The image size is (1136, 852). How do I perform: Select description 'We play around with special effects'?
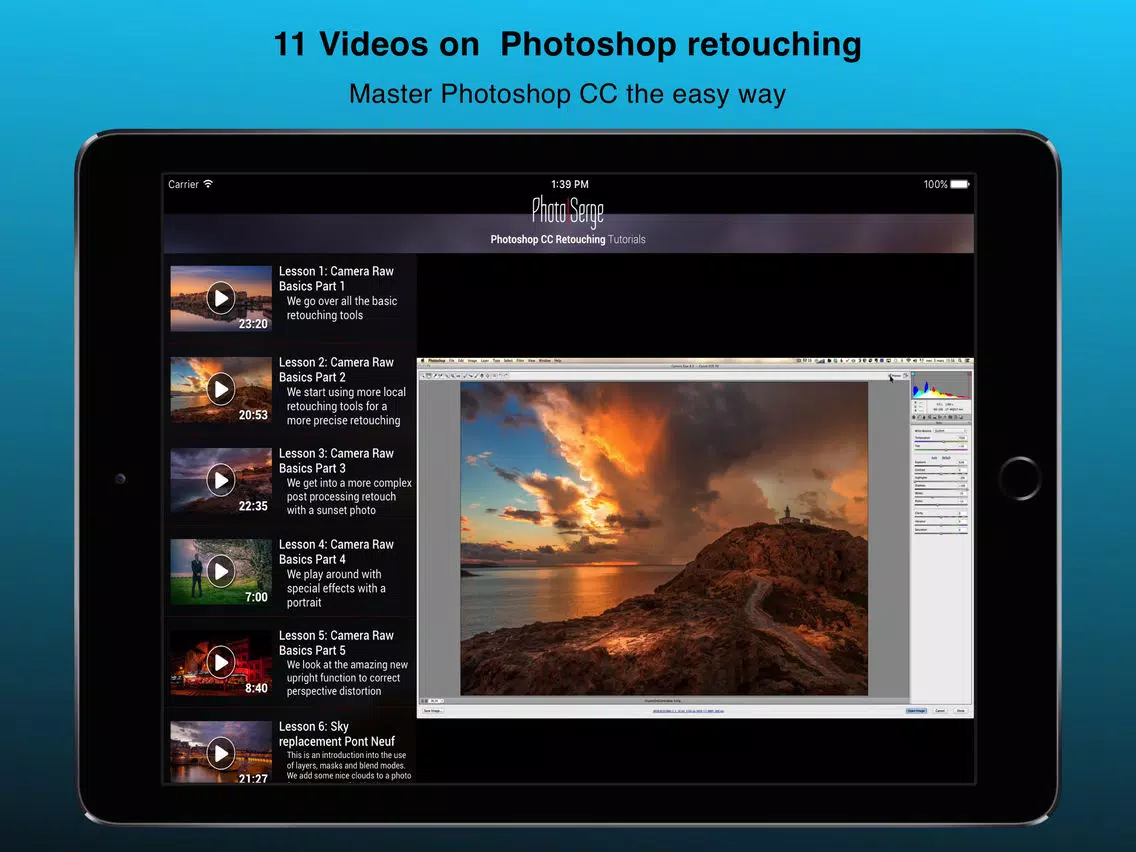coord(336,588)
